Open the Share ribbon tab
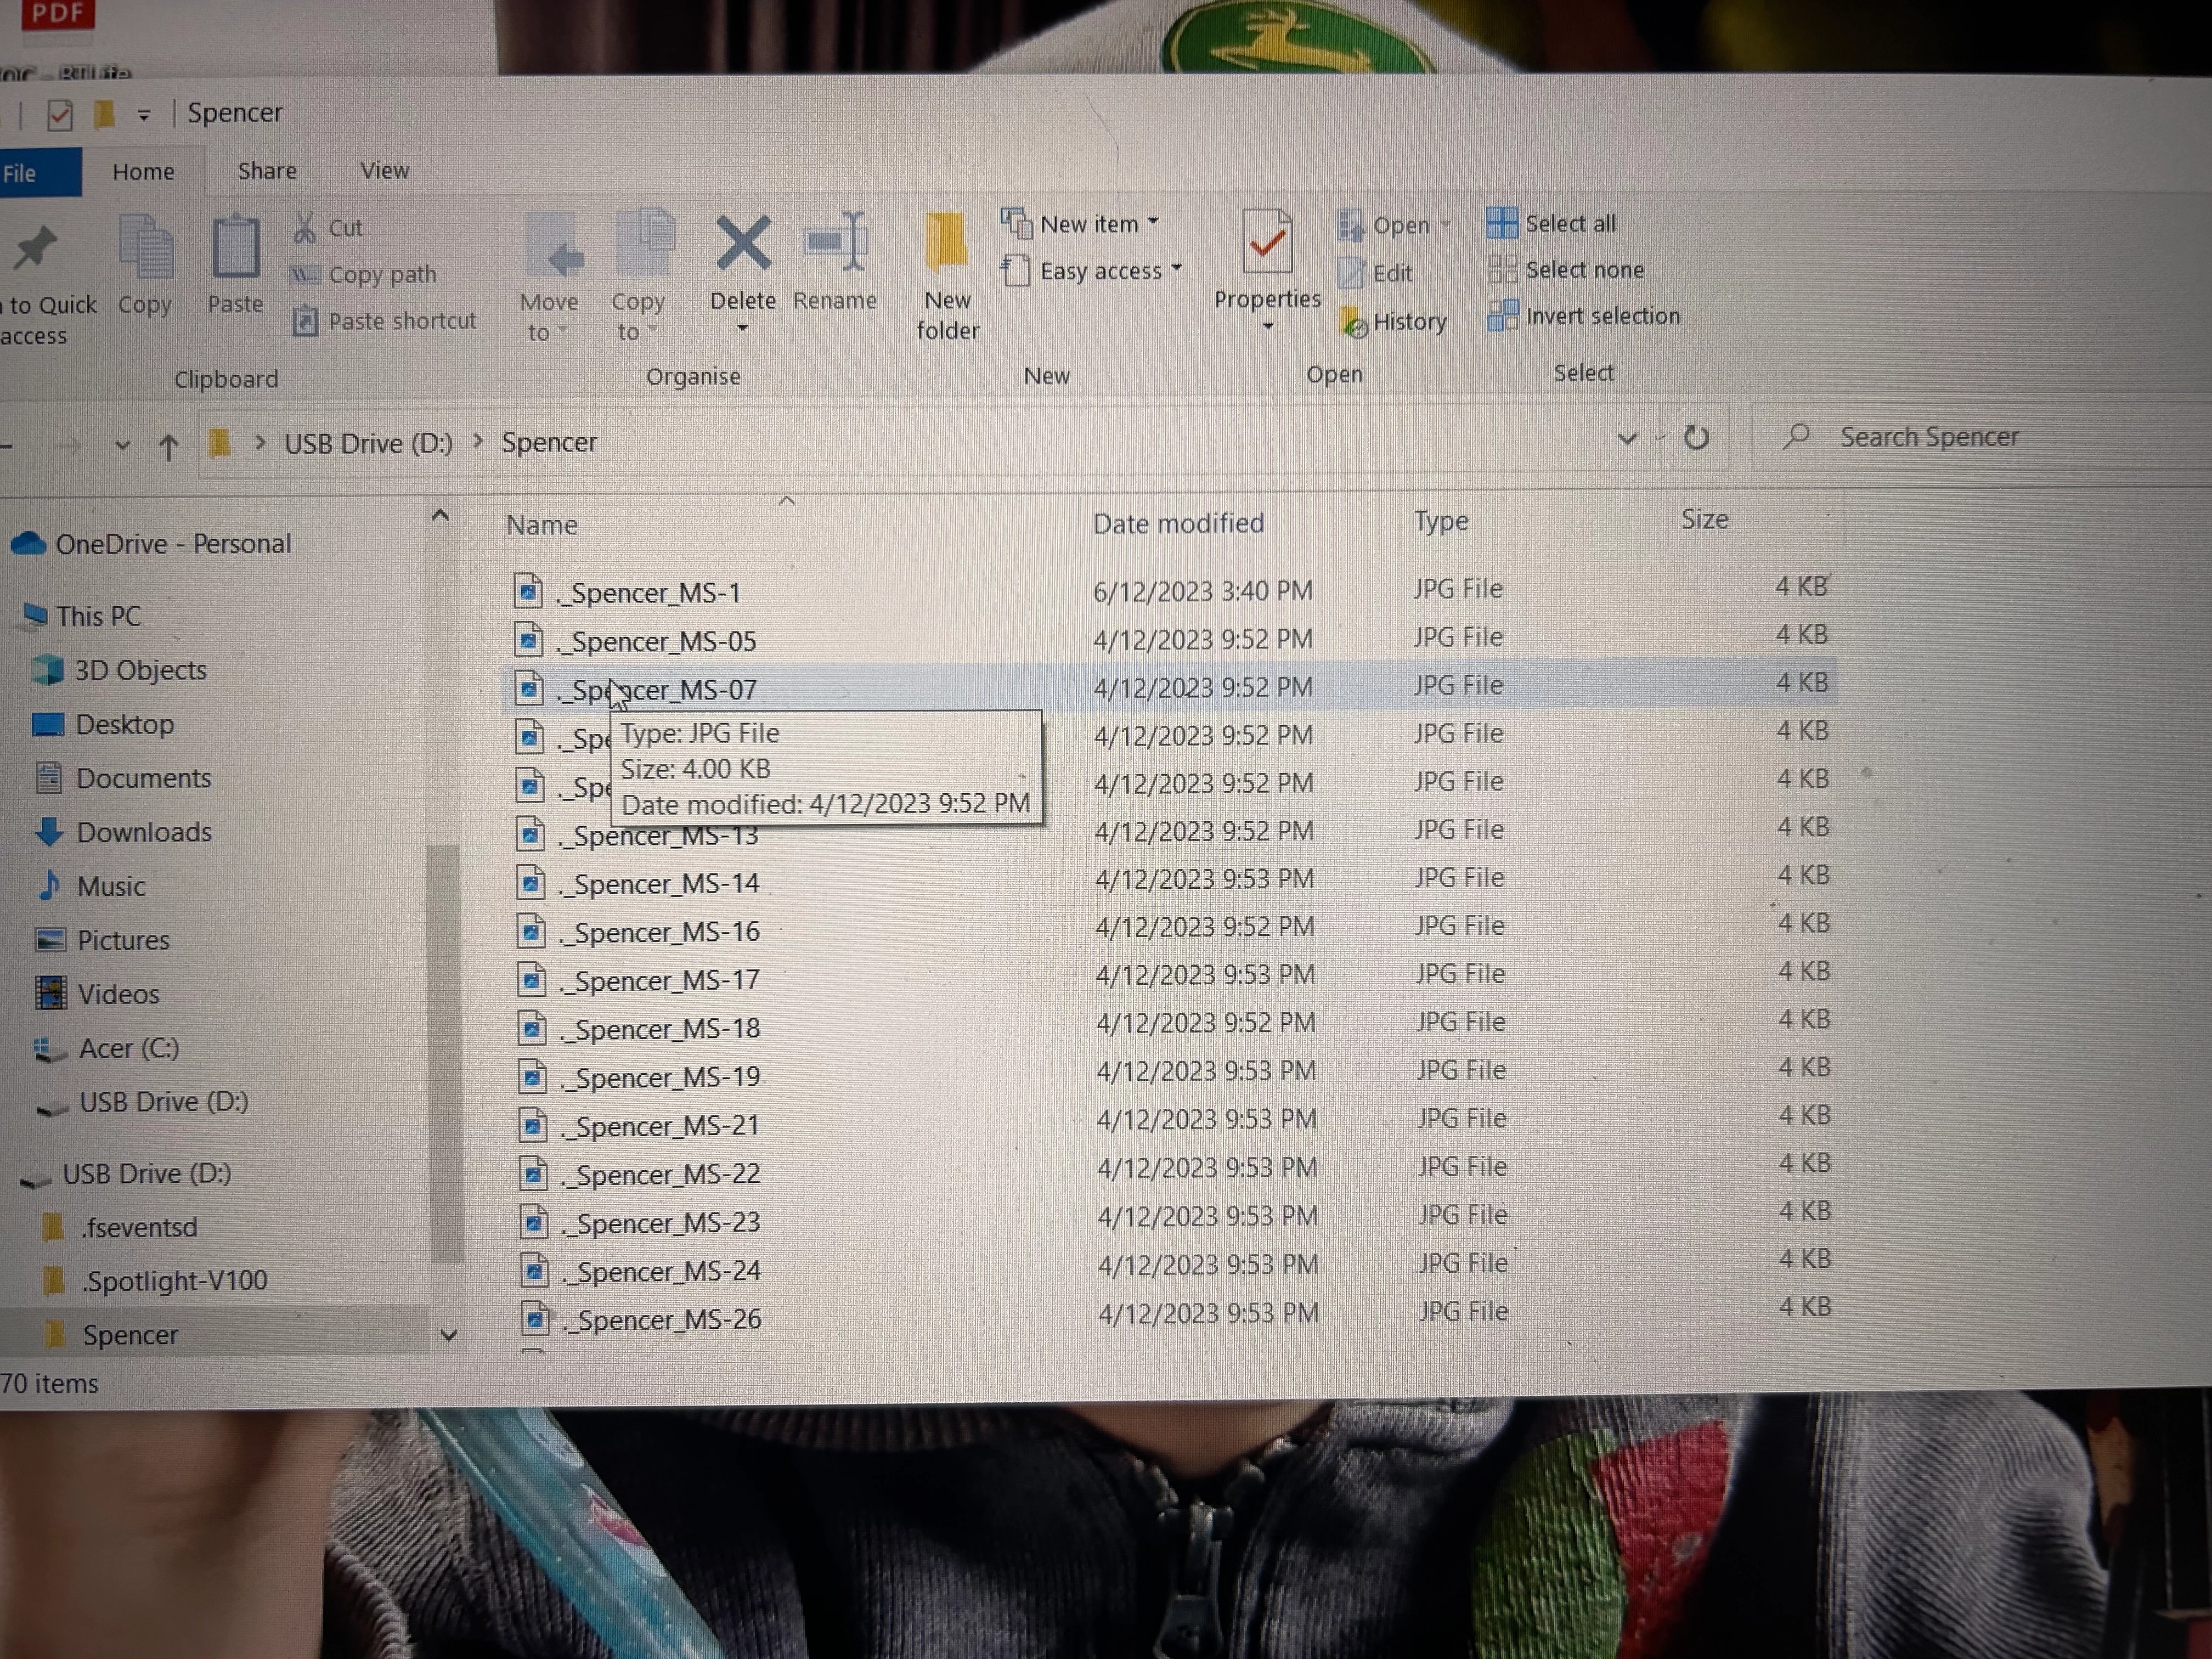The height and width of the screenshot is (1659, 2212). (267, 171)
